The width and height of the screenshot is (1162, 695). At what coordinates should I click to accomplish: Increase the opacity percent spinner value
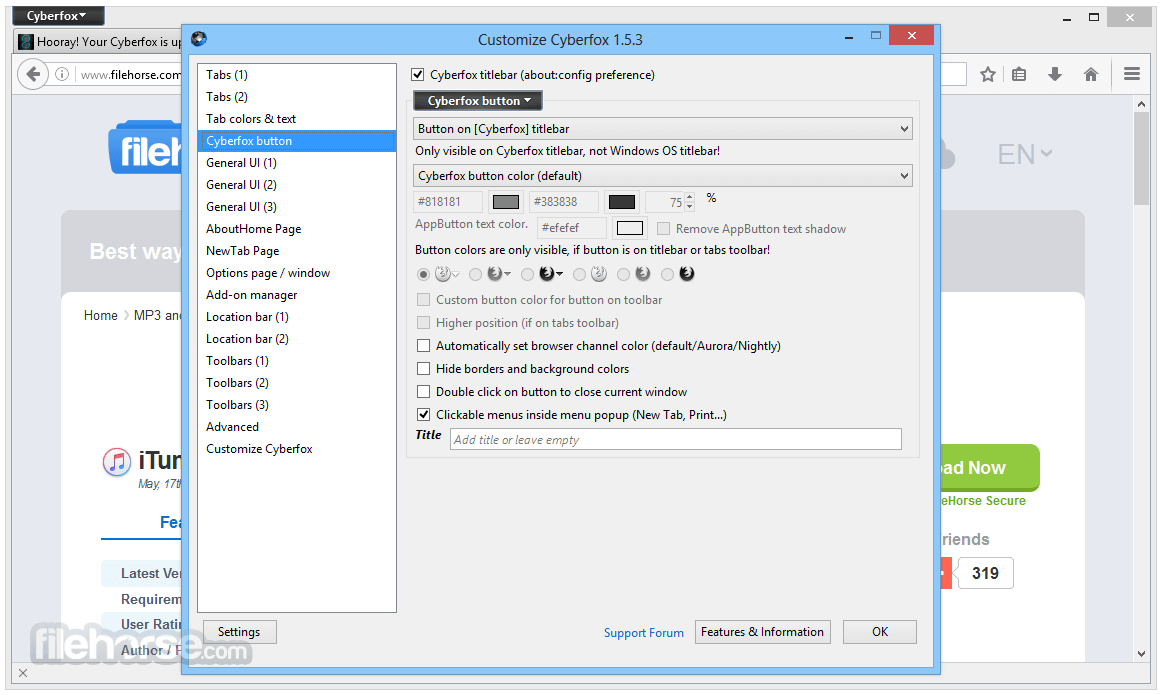click(690, 197)
